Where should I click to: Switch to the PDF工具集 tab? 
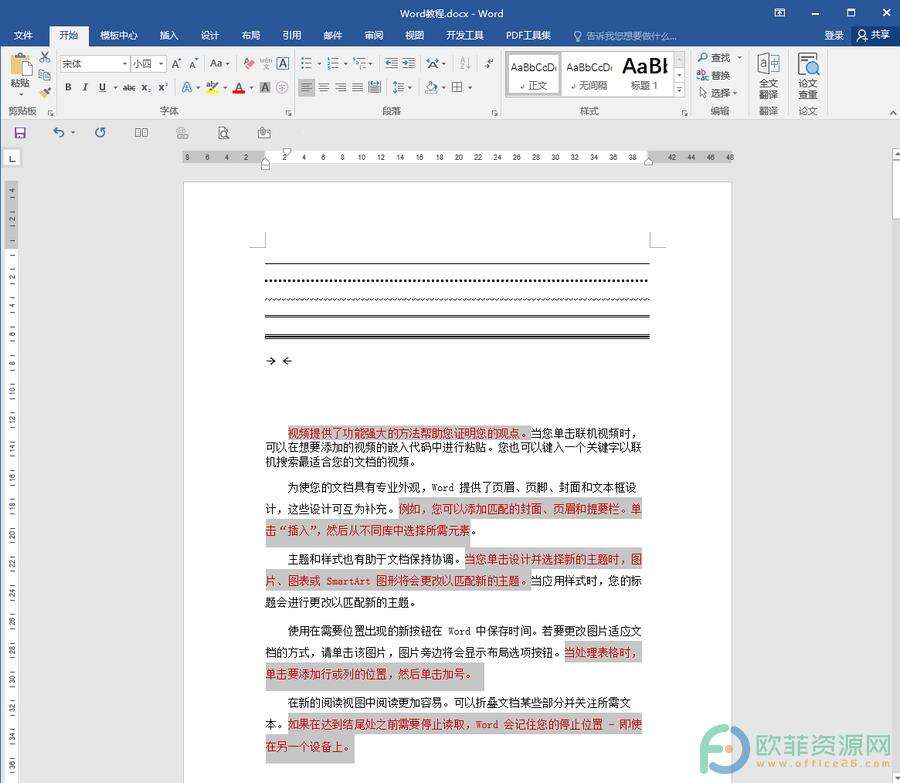[x=528, y=36]
